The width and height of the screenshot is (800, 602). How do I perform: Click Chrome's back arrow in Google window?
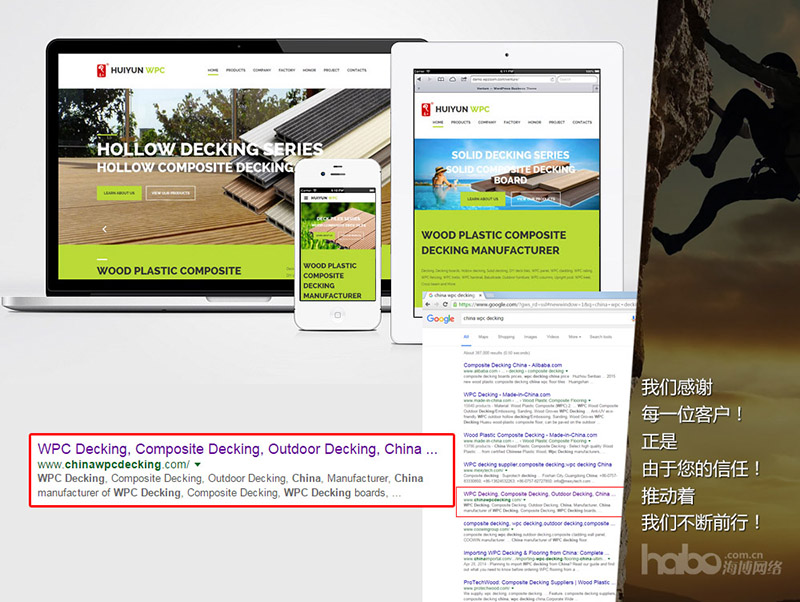pos(429,305)
